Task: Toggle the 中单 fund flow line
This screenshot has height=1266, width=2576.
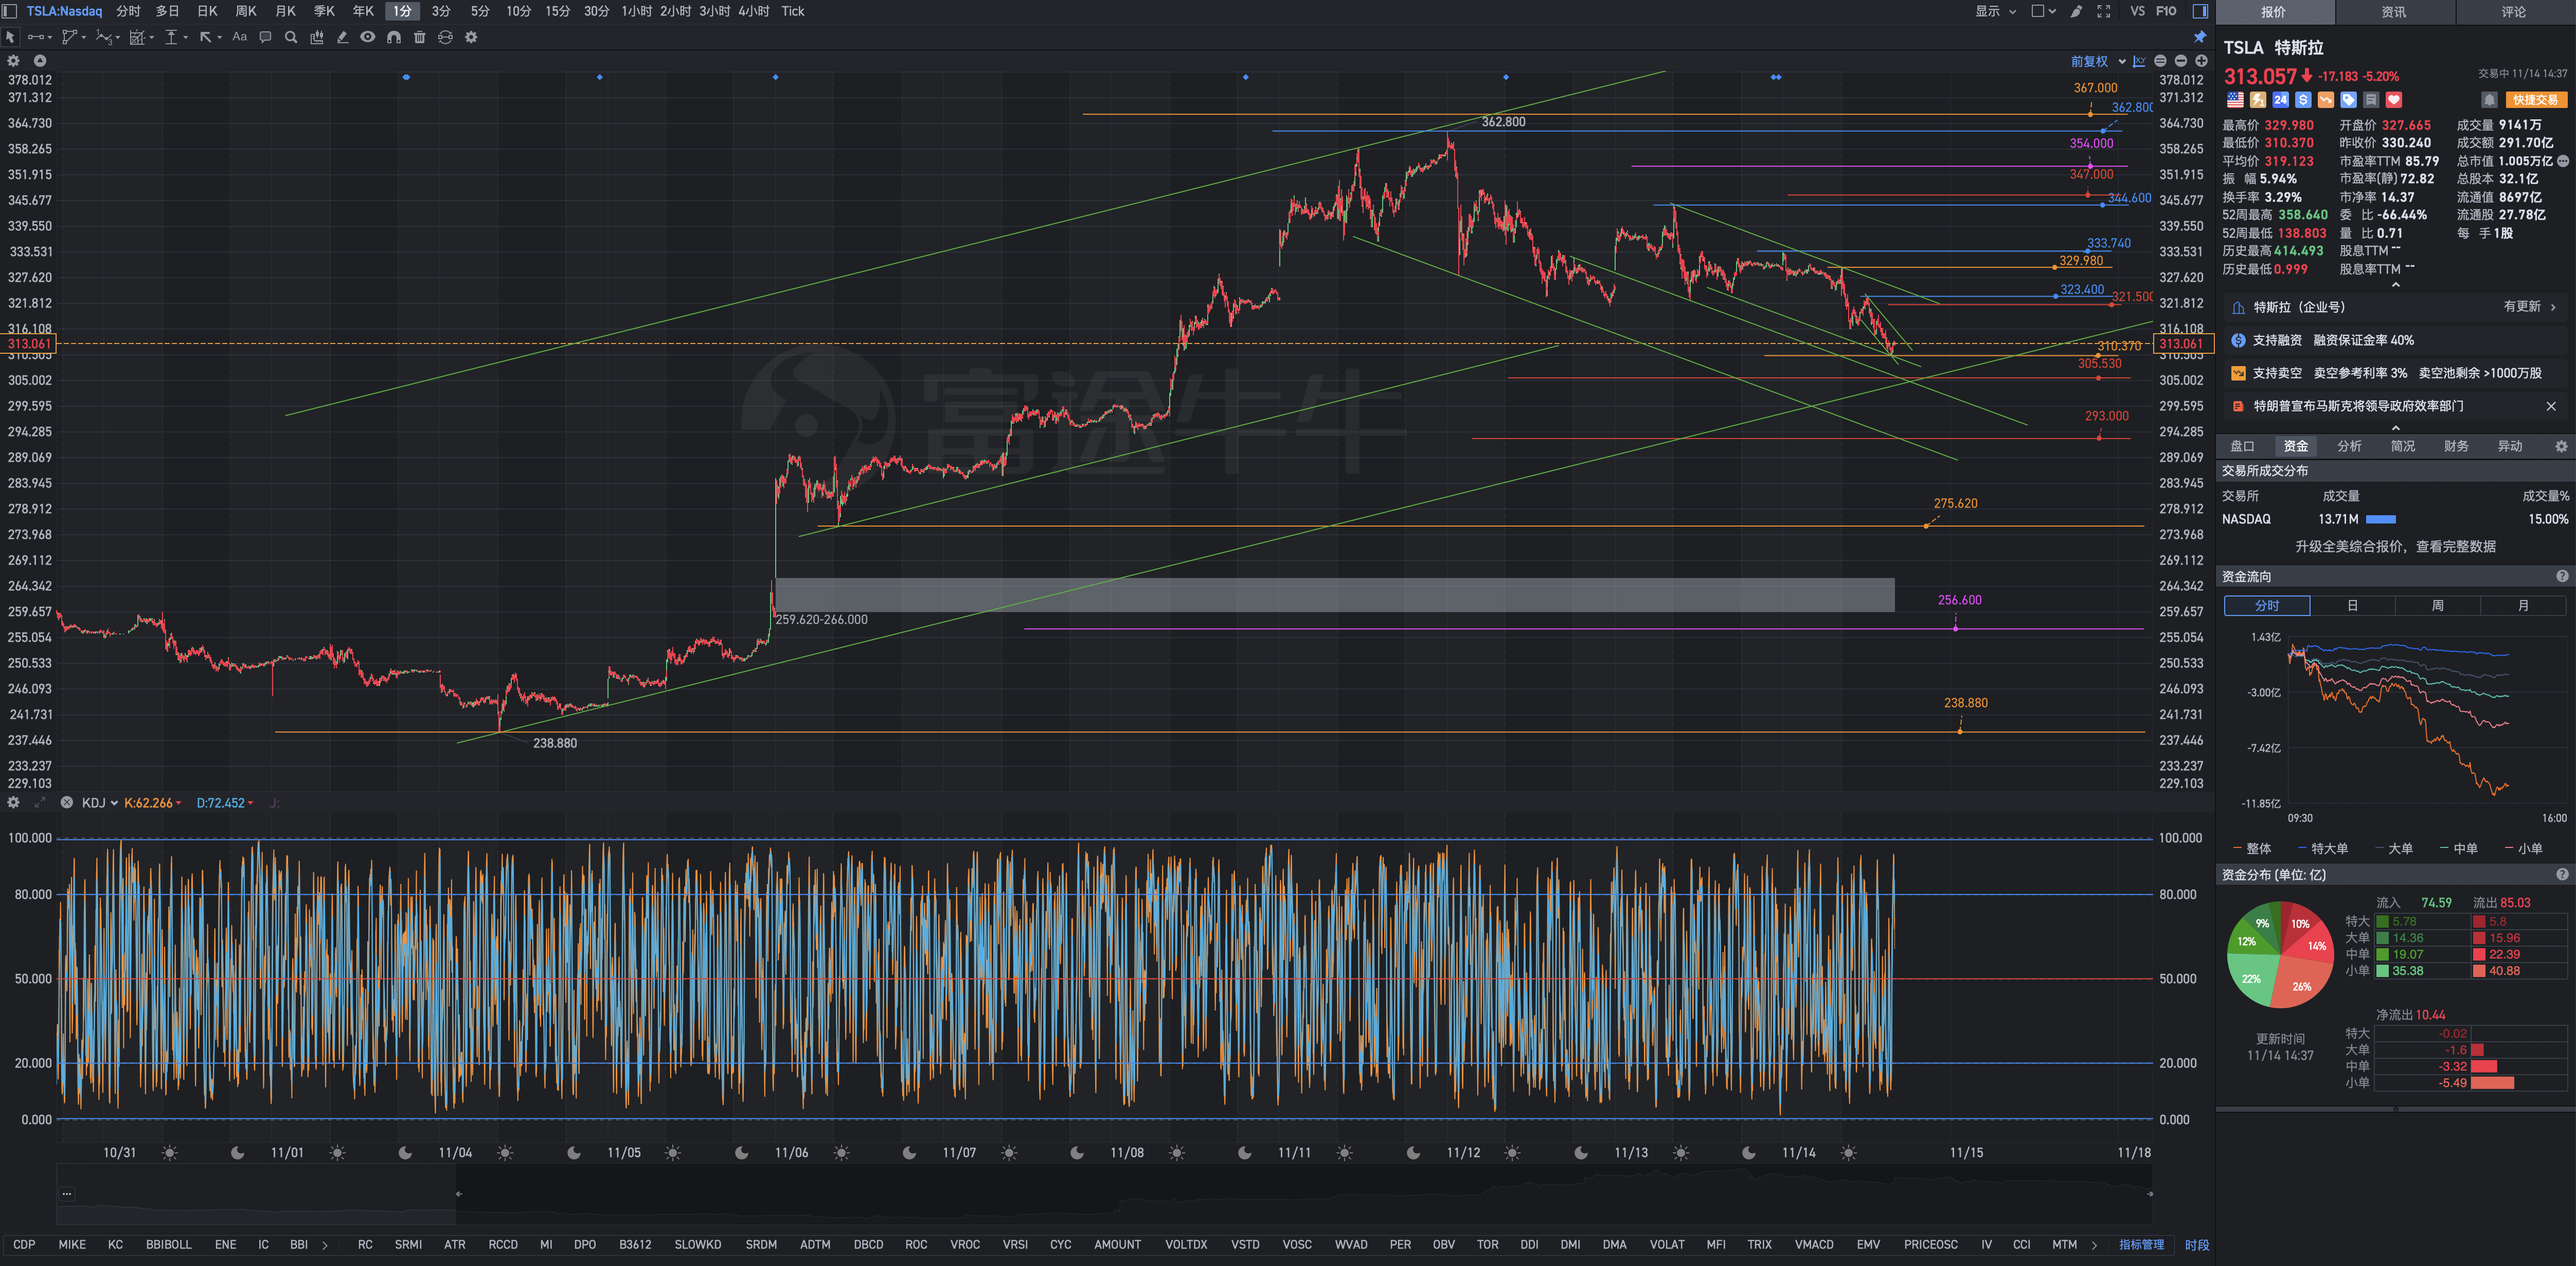Action: [x=2459, y=848]
